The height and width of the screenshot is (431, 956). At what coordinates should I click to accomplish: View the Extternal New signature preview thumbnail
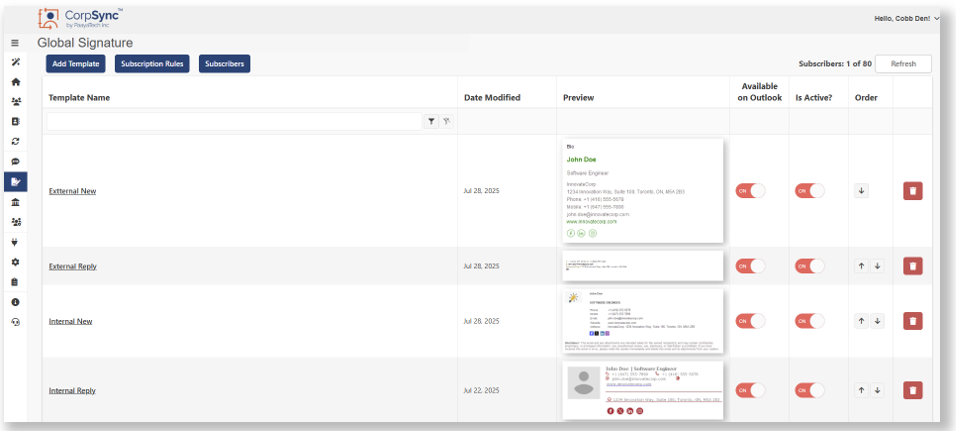643,191
